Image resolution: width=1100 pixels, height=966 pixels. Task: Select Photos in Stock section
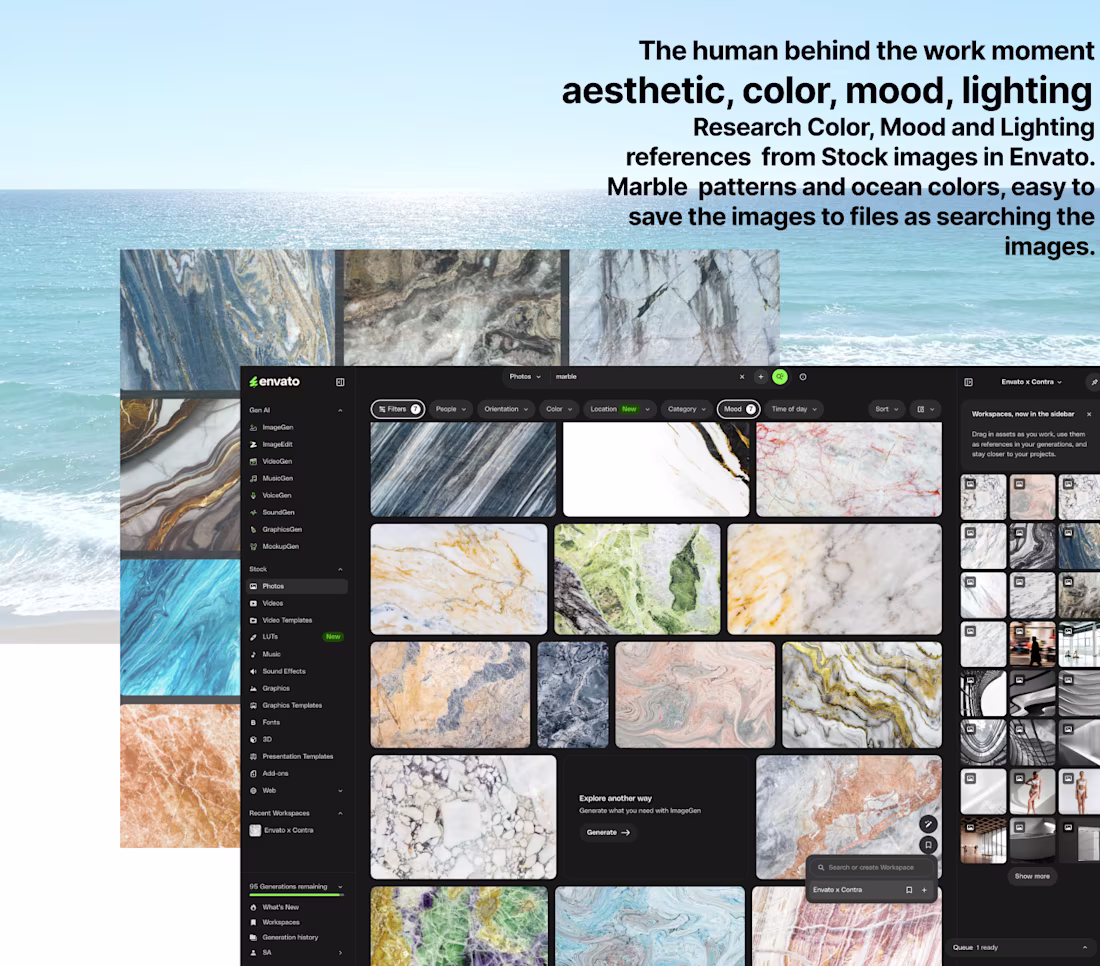point(297,586)
